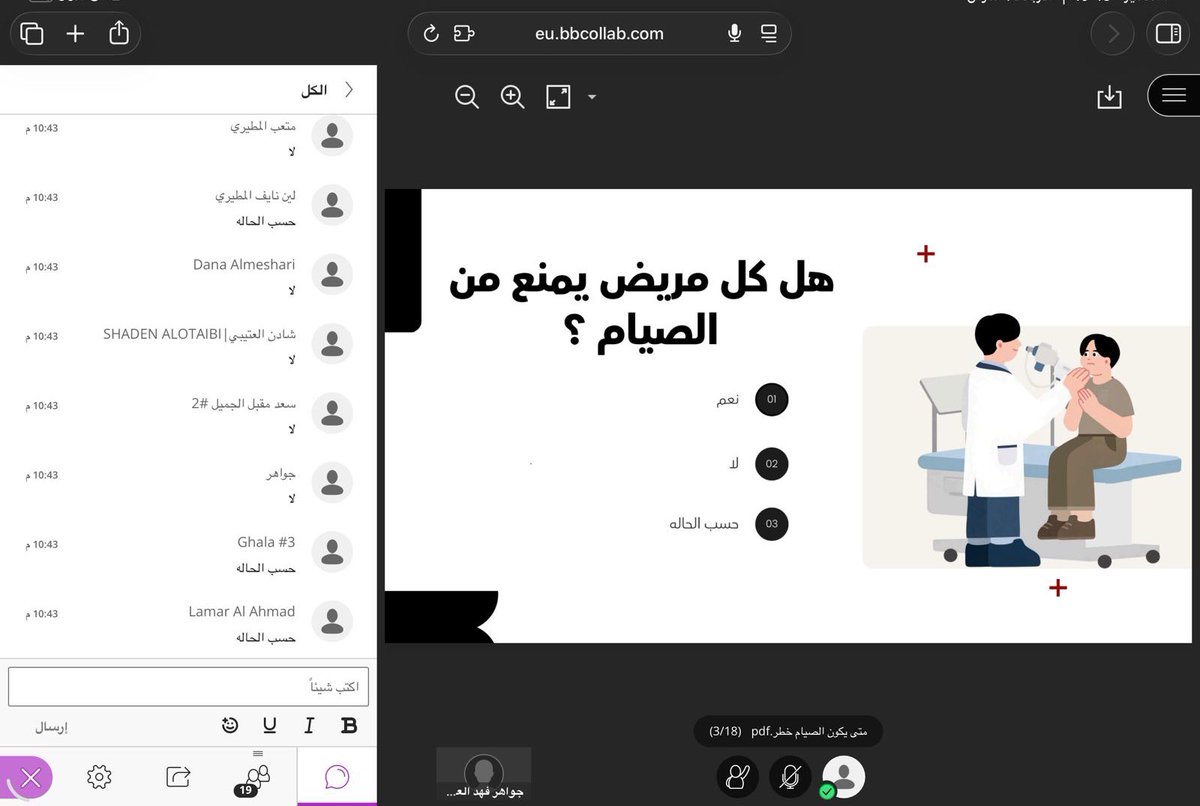Zoom out of the shared slide
Viewport: 1200px width, 806px height.
point(467,97)
